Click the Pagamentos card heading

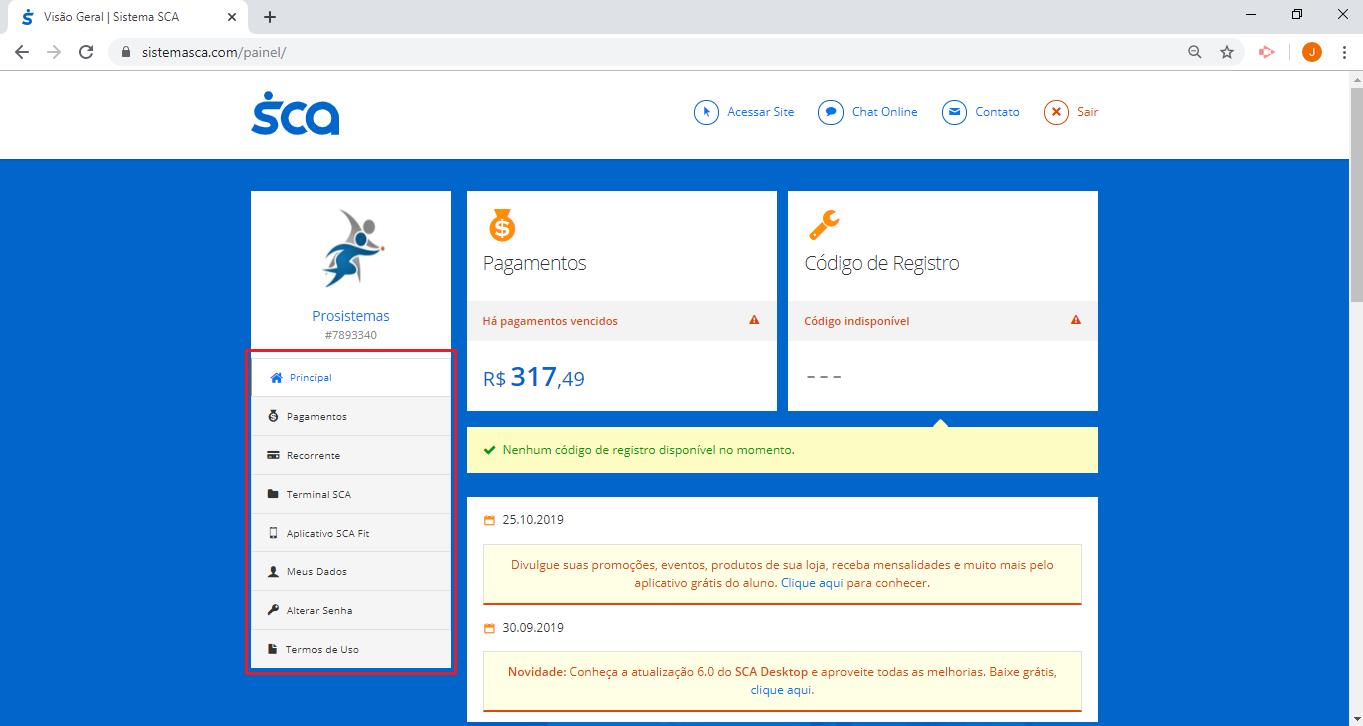[534, 264]
